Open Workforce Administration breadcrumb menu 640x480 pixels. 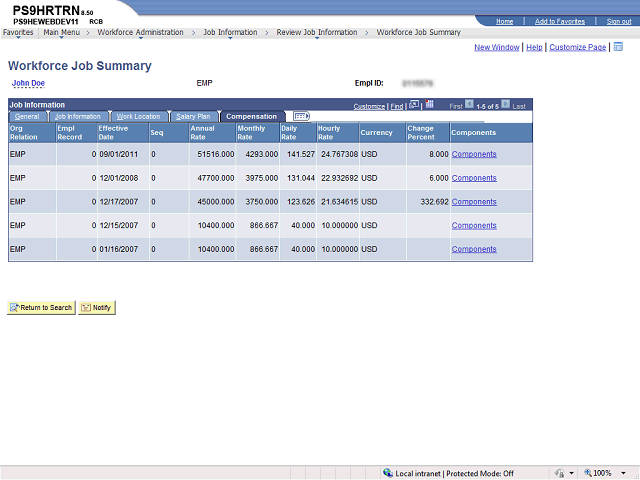[x=140, y=32]
